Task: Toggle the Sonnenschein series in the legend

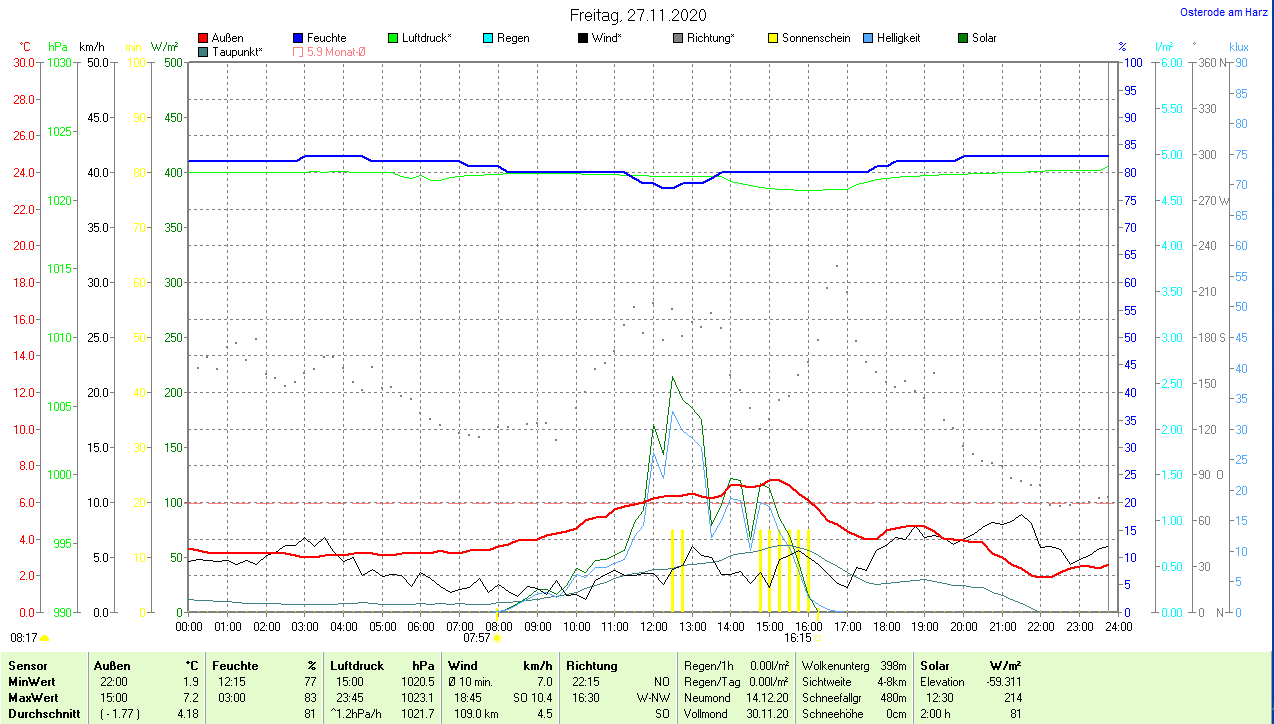Action: click(773, 38)
